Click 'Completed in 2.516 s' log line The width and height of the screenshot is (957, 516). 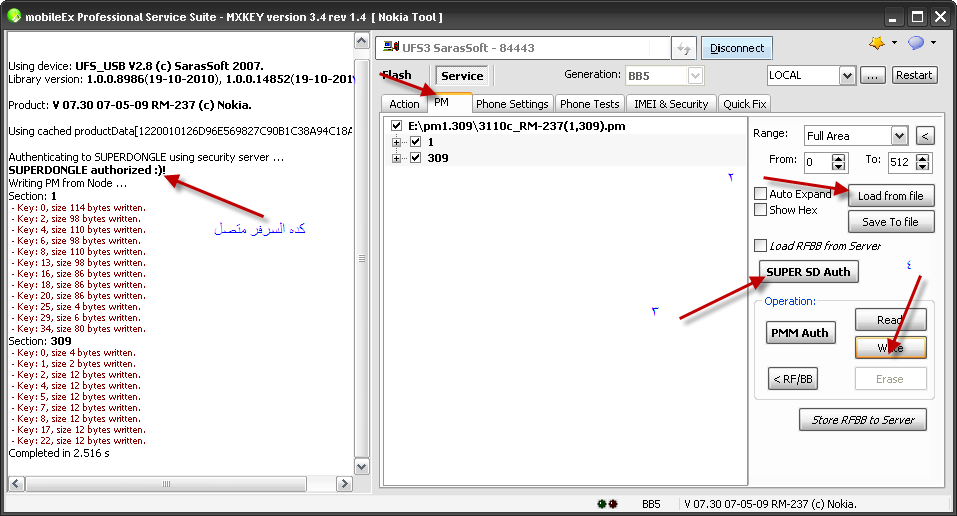tap(59, 453)
